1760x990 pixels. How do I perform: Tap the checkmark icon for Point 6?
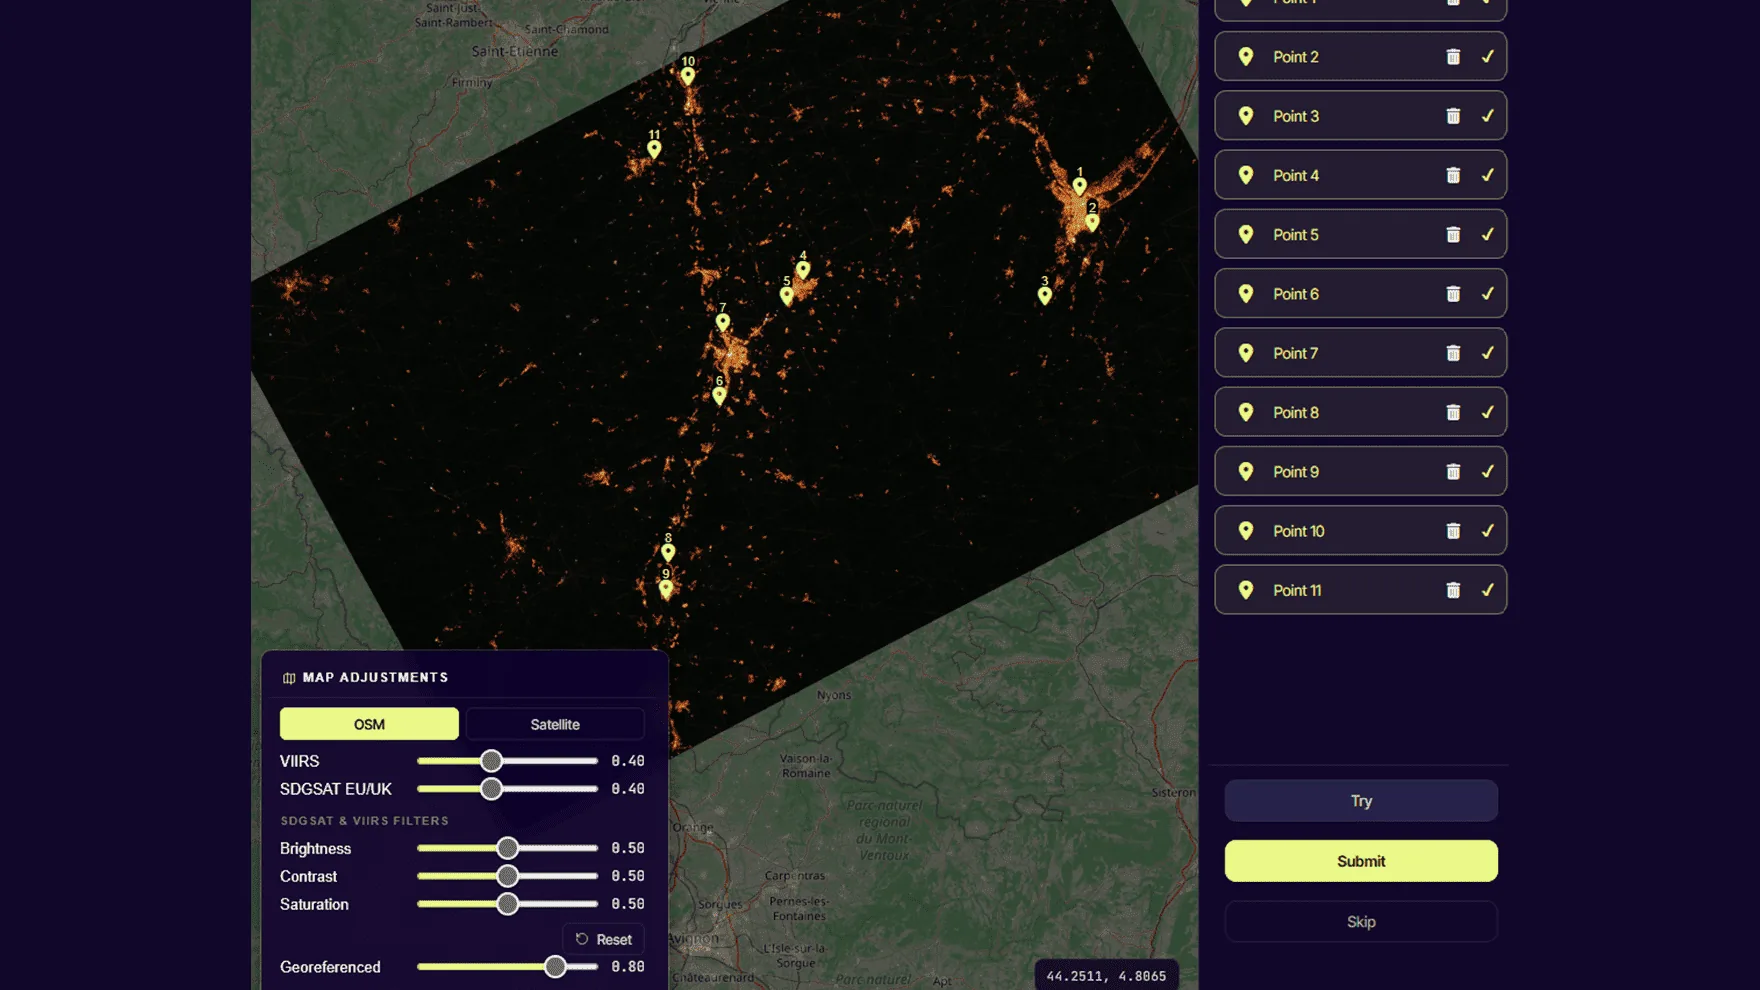pos(1487,294)
